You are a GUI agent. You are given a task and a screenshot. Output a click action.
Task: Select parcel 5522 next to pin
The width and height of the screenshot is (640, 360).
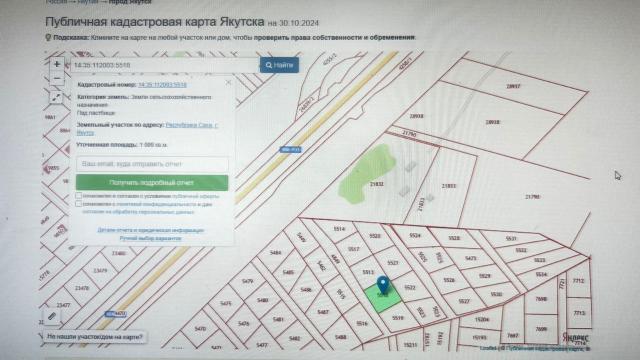click(409, 287)
